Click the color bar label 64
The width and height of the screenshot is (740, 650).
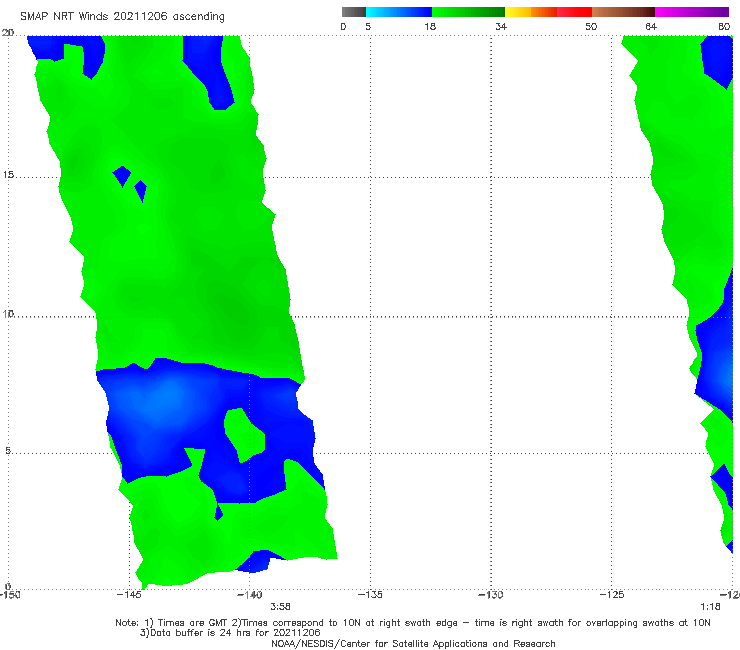(x=651, y=27)
